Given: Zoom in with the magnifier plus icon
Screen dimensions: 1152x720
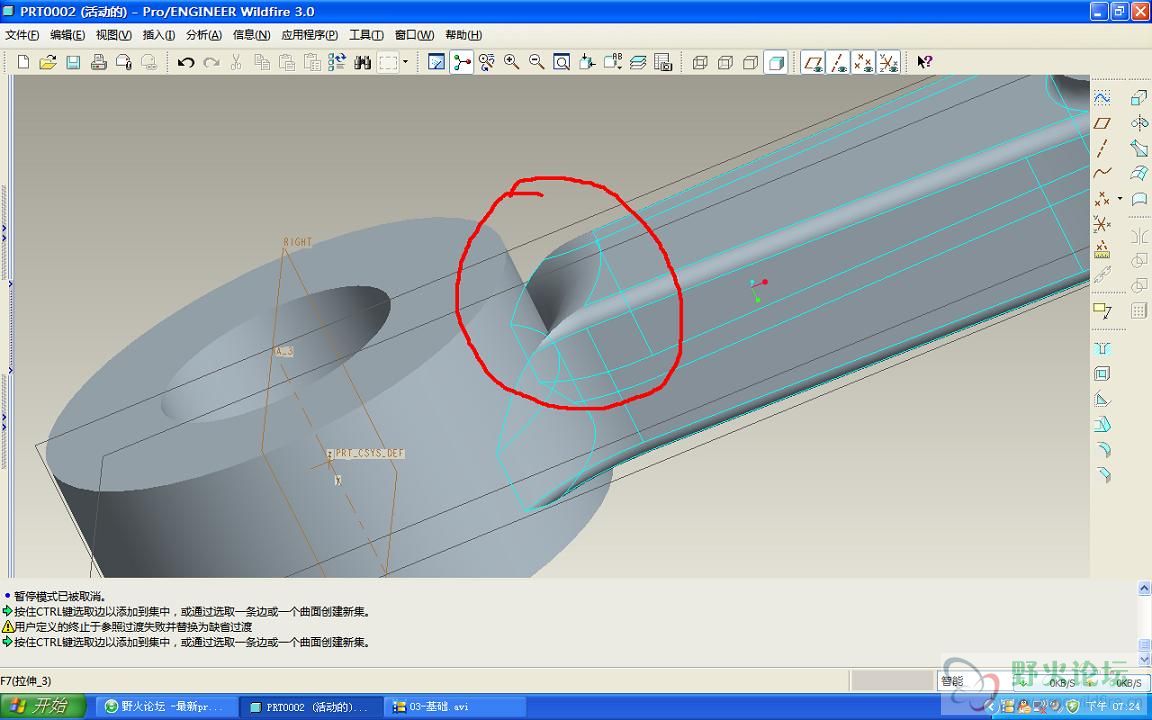Looking at the screenshot, I should point(511,62).
